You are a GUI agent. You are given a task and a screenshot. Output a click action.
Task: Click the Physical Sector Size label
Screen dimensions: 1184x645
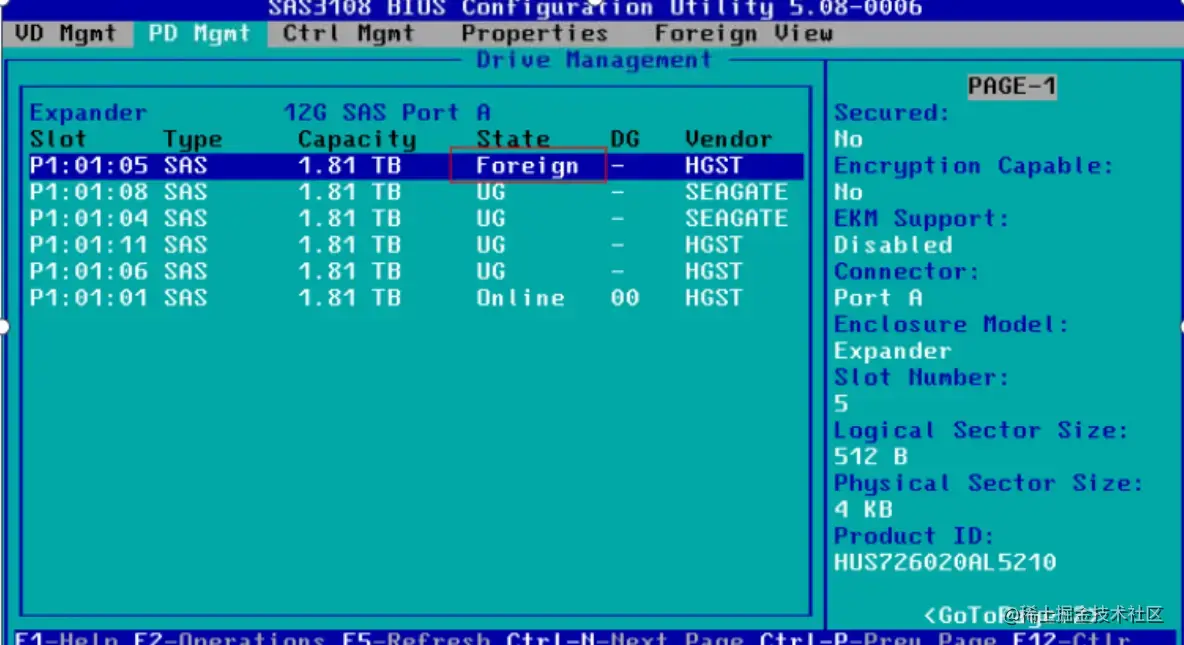[988, 483]
